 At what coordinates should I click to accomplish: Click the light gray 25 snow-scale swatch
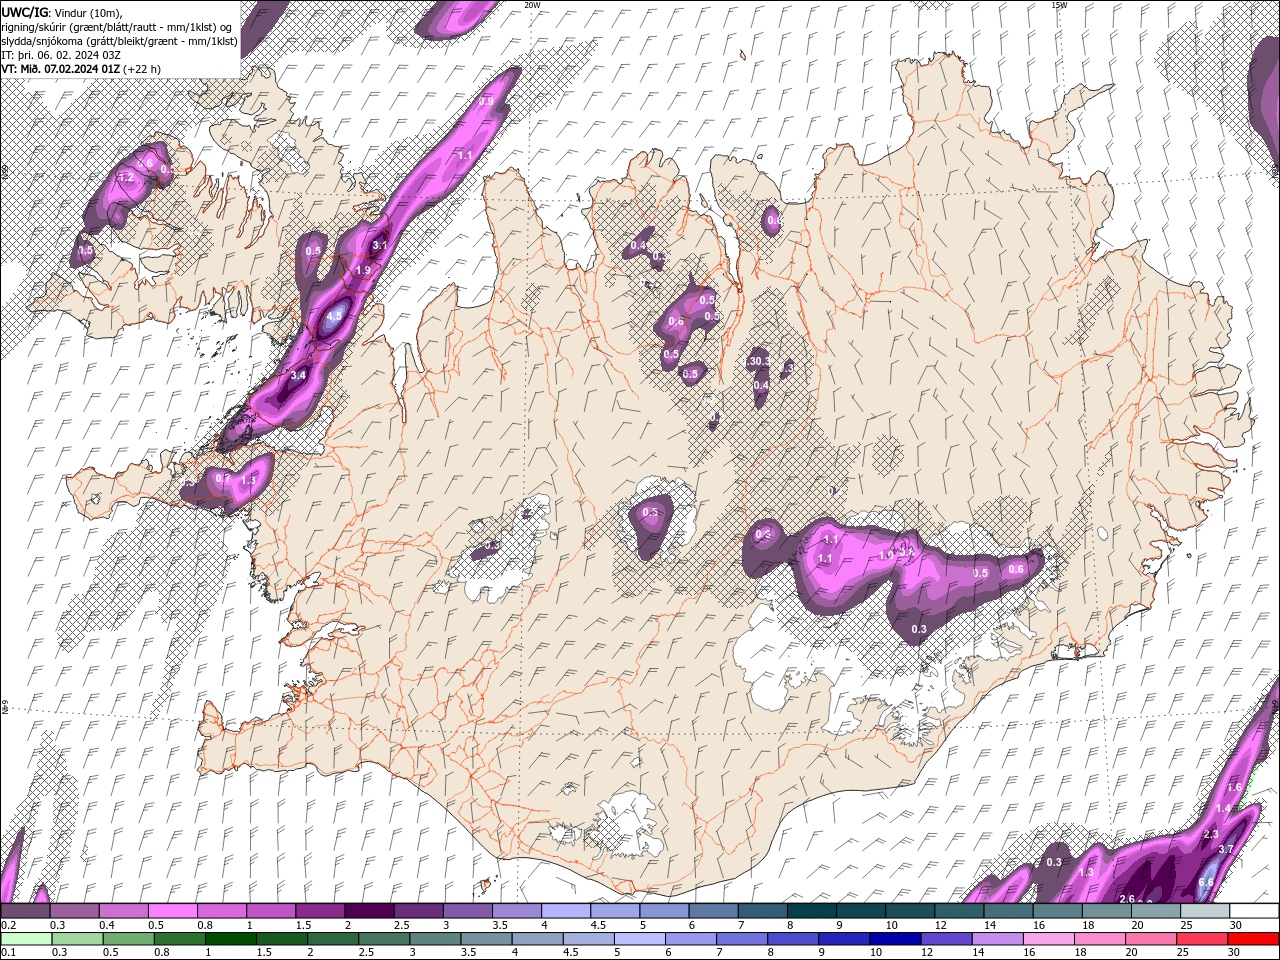1204,911
